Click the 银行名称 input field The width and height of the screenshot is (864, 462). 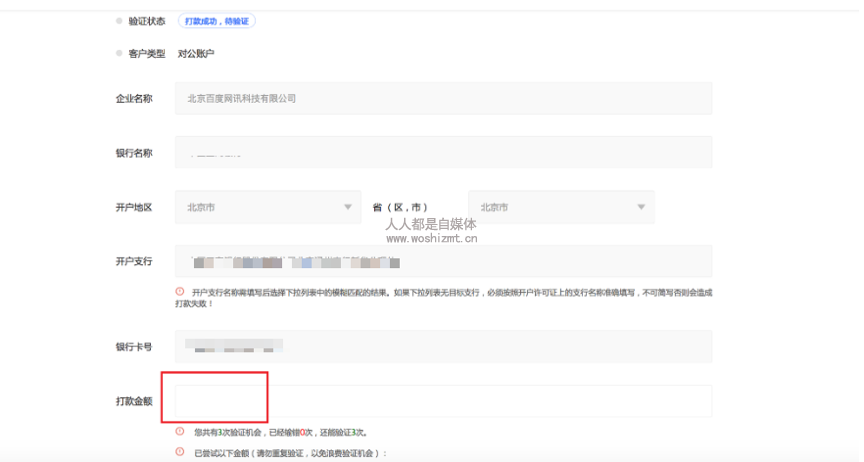point(442,153)
